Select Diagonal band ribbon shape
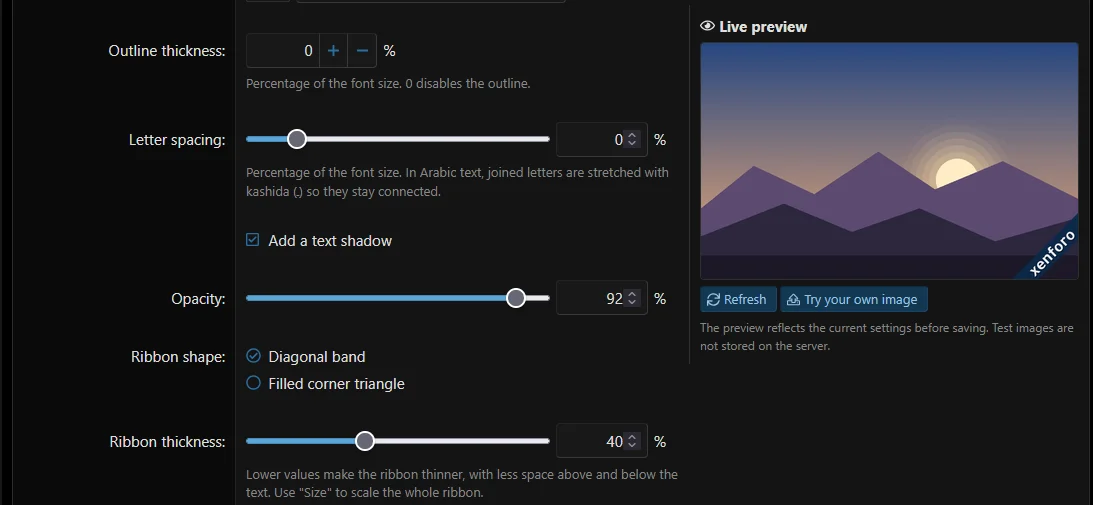 (253, 356)
